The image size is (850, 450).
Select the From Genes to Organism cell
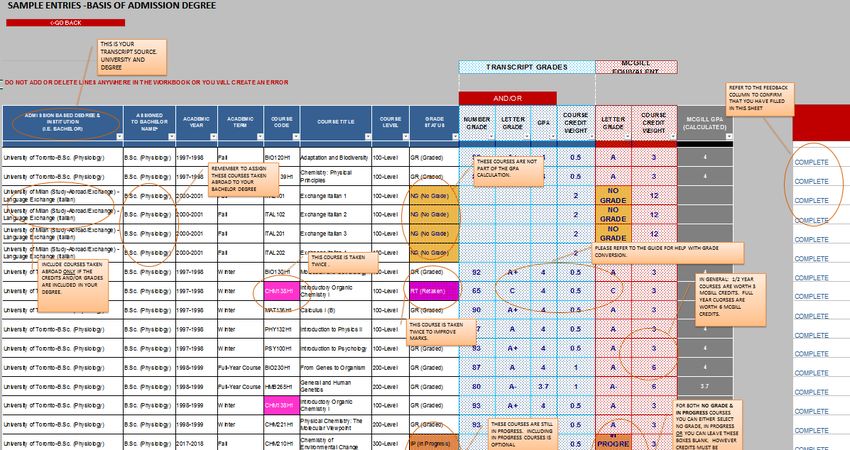click(x=336, y=368)
